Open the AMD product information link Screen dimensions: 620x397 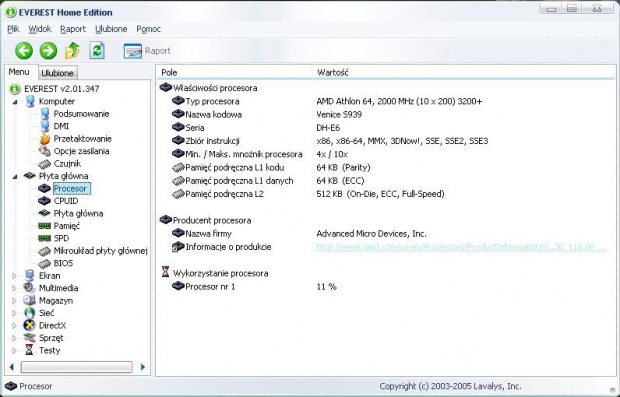click(x=461, y=247)
